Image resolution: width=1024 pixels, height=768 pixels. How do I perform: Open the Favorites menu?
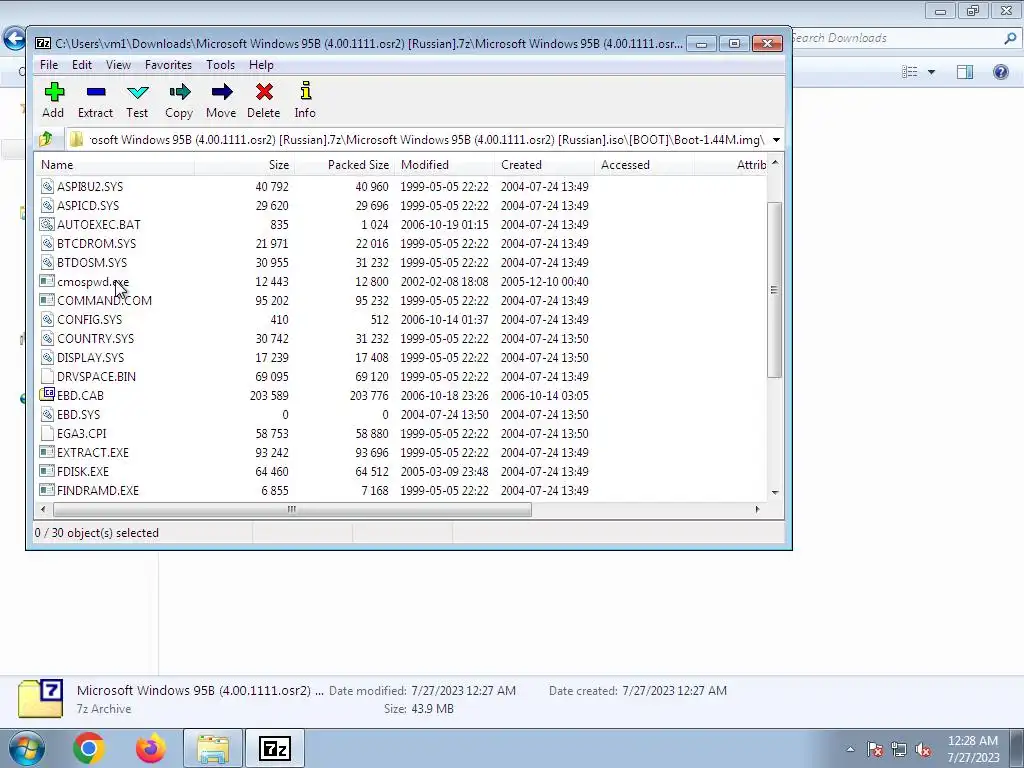168,65
